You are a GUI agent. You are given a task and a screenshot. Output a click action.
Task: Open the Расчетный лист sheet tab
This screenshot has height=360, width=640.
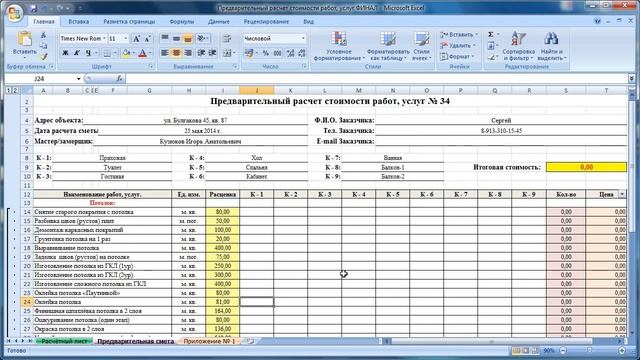(64, 341)
